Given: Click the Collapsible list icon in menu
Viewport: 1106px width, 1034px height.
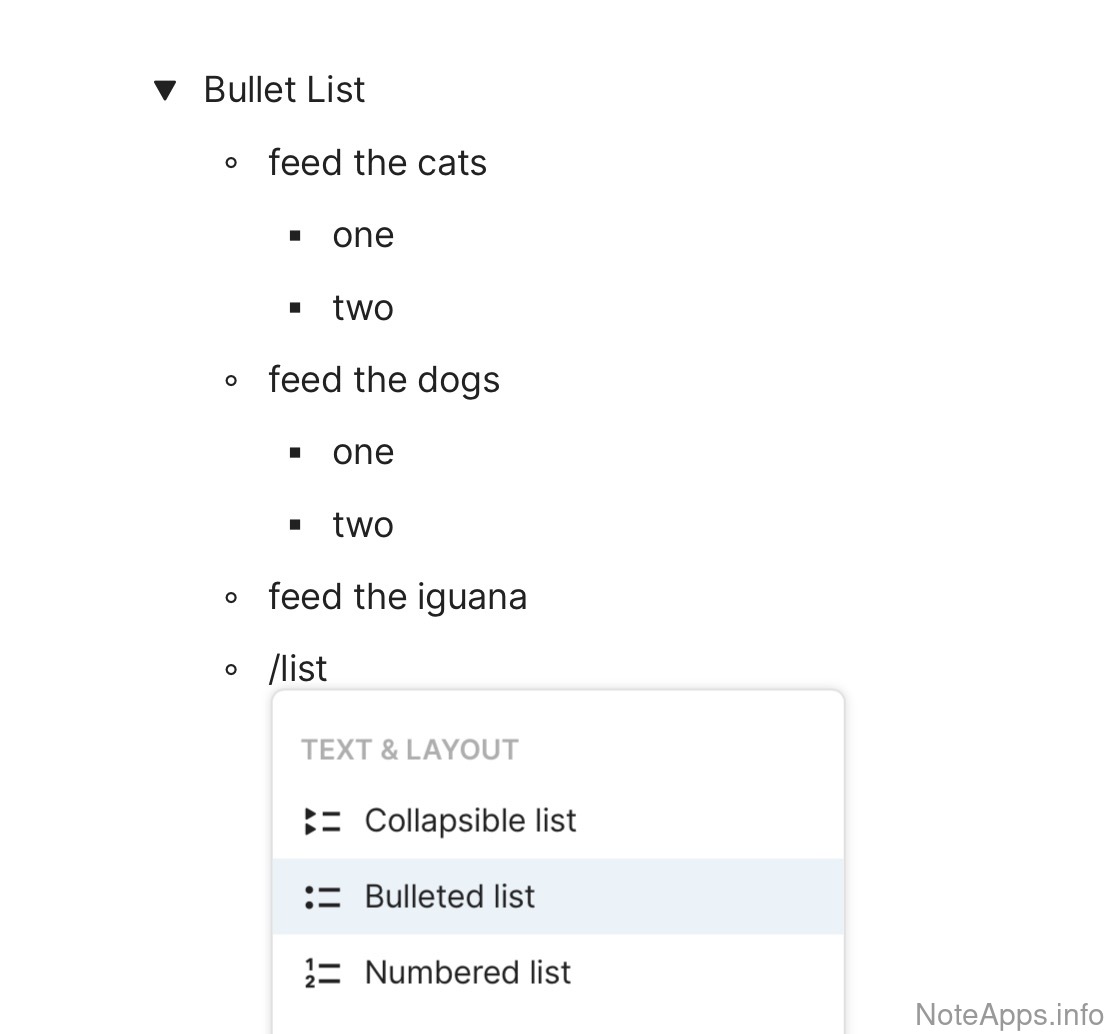Looking at the screenshot, I should click(322, 821).
